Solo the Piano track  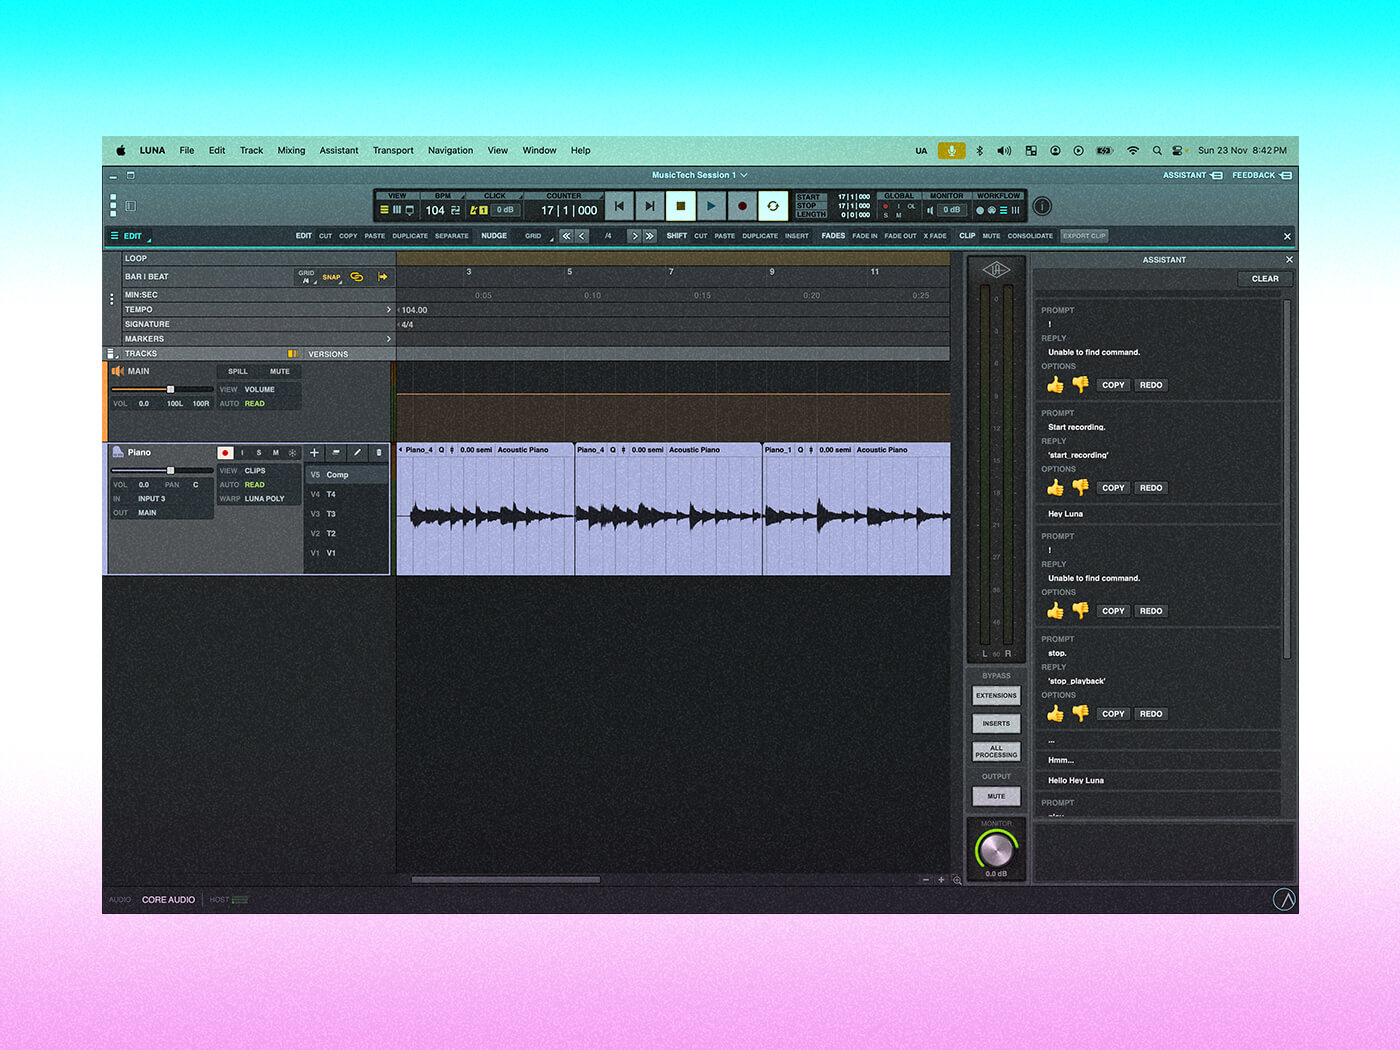259,453
